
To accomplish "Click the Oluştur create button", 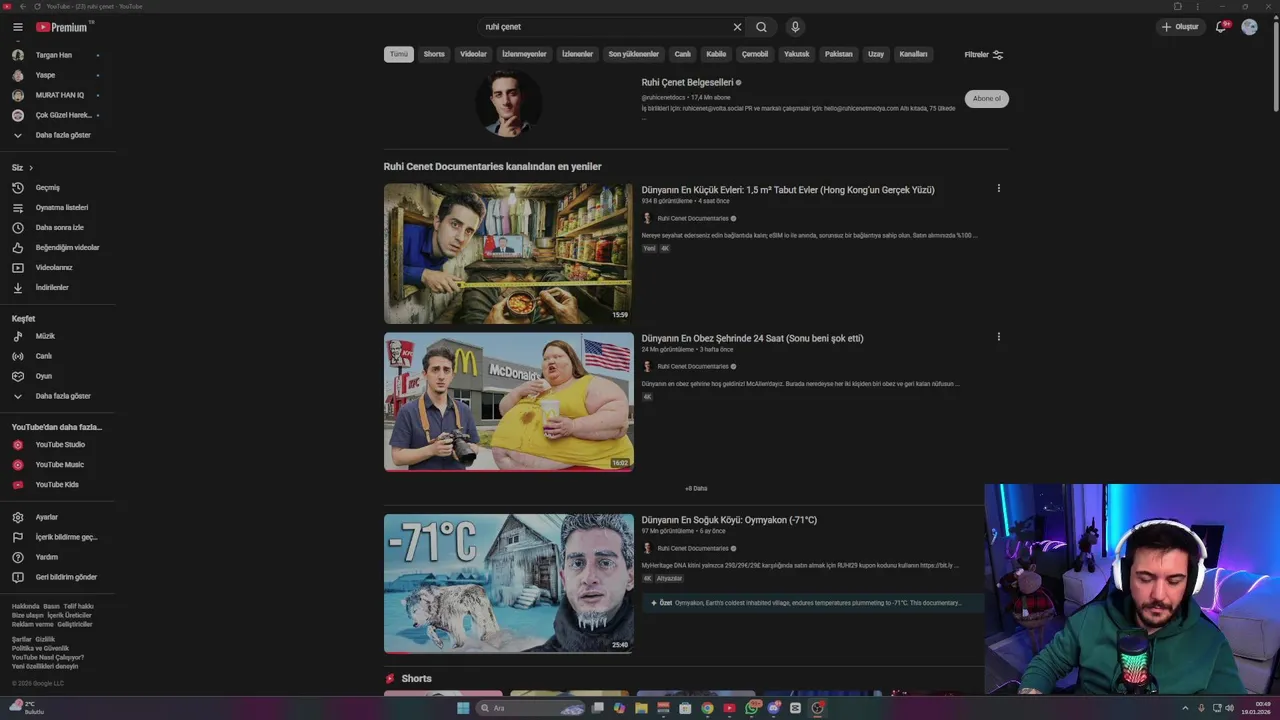I will click(x=1180, y=27).
